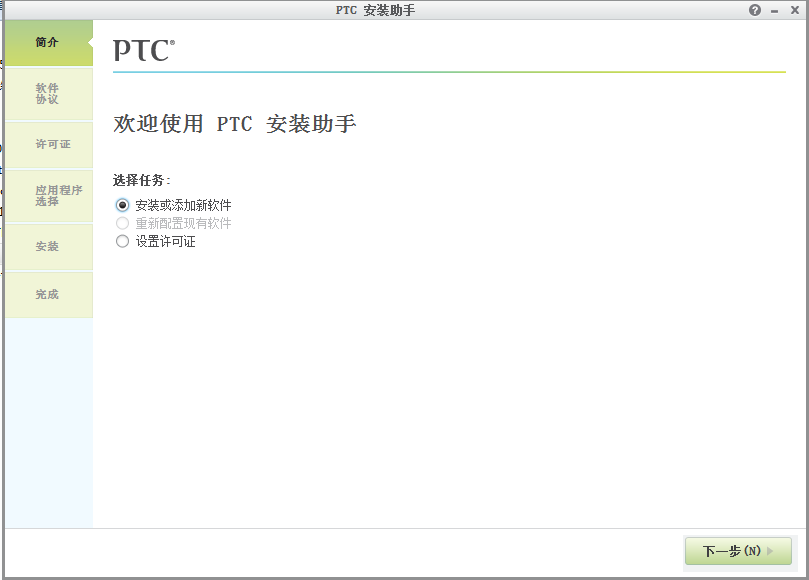This screenshot has height=580, width=809.
Task: Switch to the 许可证 sidebar step
Action: point(49,144)
